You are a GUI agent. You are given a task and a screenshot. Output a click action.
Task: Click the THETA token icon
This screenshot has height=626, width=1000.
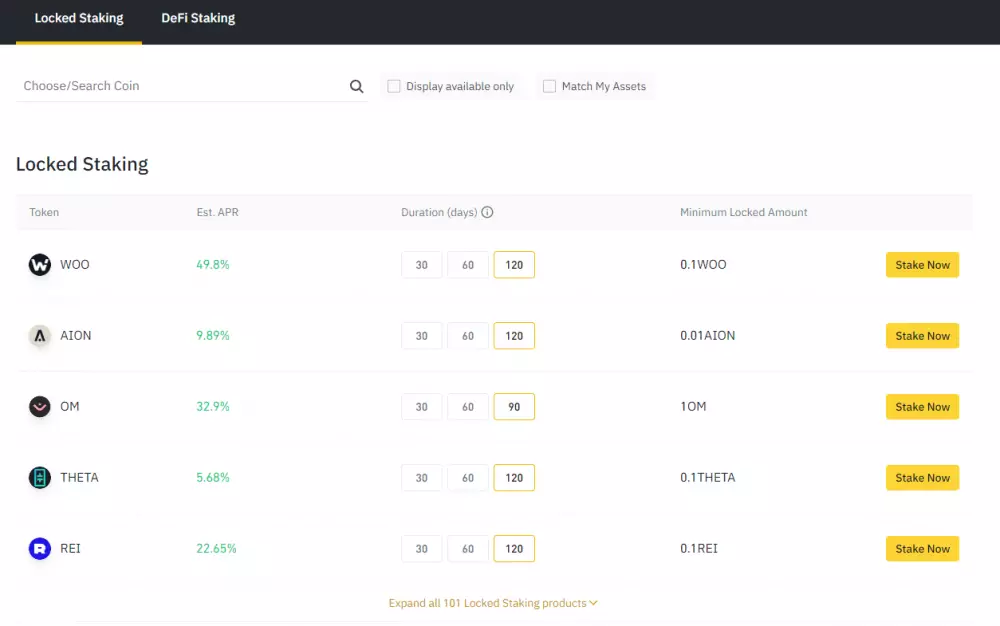point(39,477)
